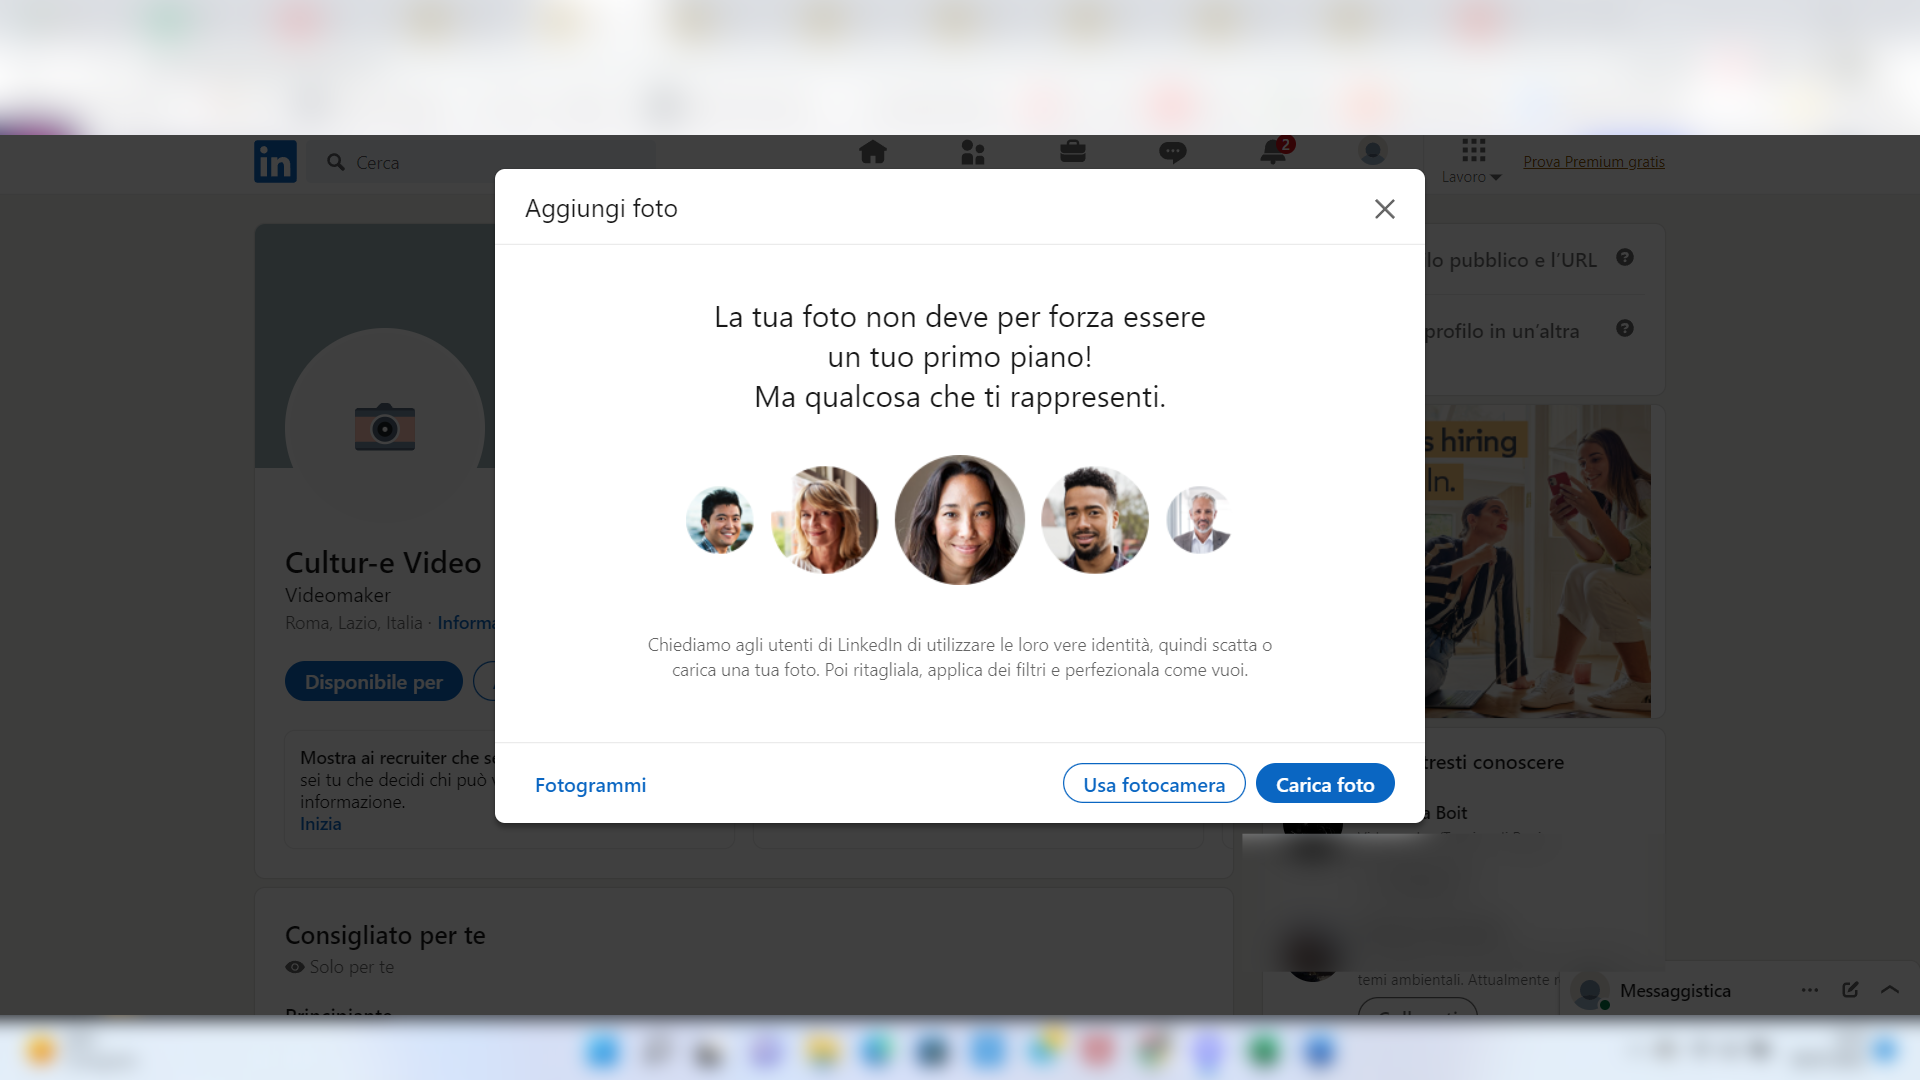Click the help question mark beside the URL setting
The width and height of the screenshot is (1920, 1080).
[1625, 258]
